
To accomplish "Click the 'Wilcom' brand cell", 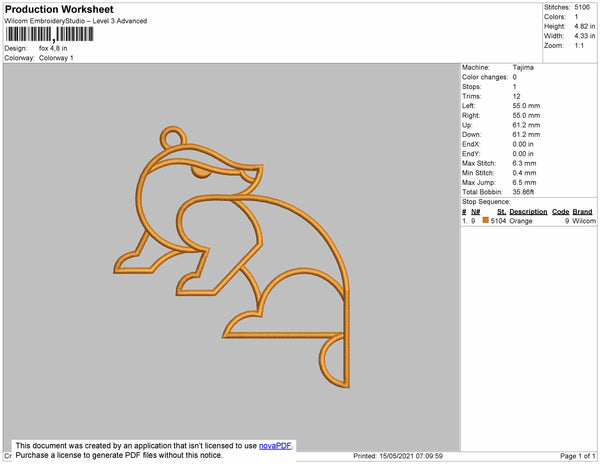I will tap(584, 221).
